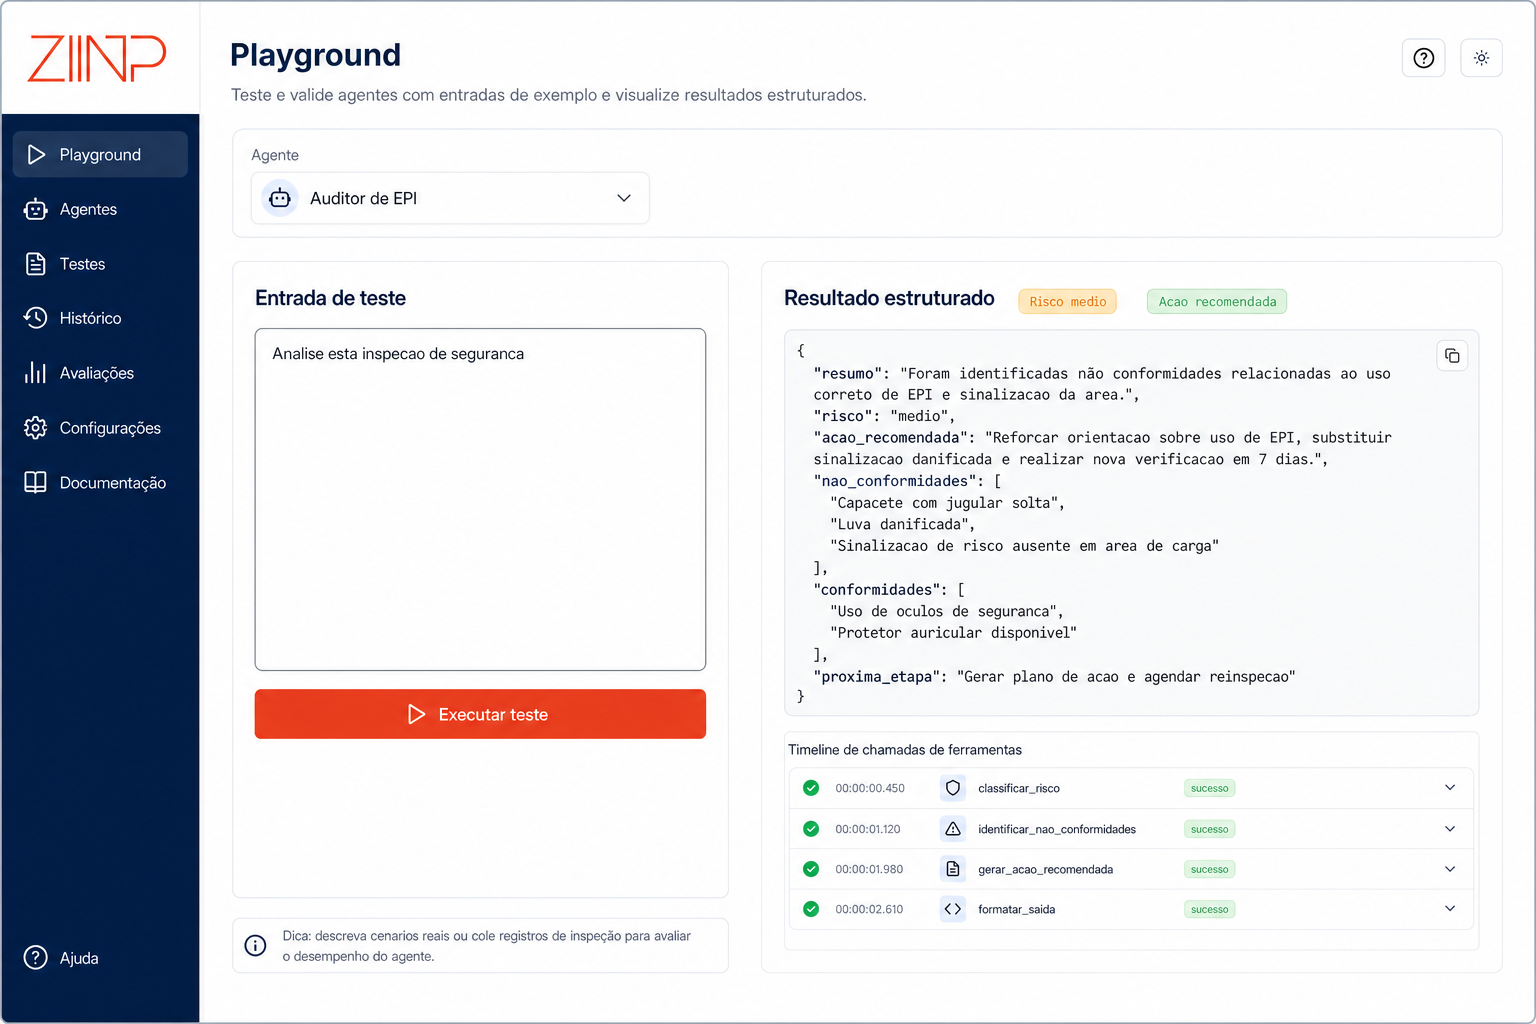Screen dimensions: 1536x1024
Task: Toggle the light theme sun icon
Action: [1481, 58]
